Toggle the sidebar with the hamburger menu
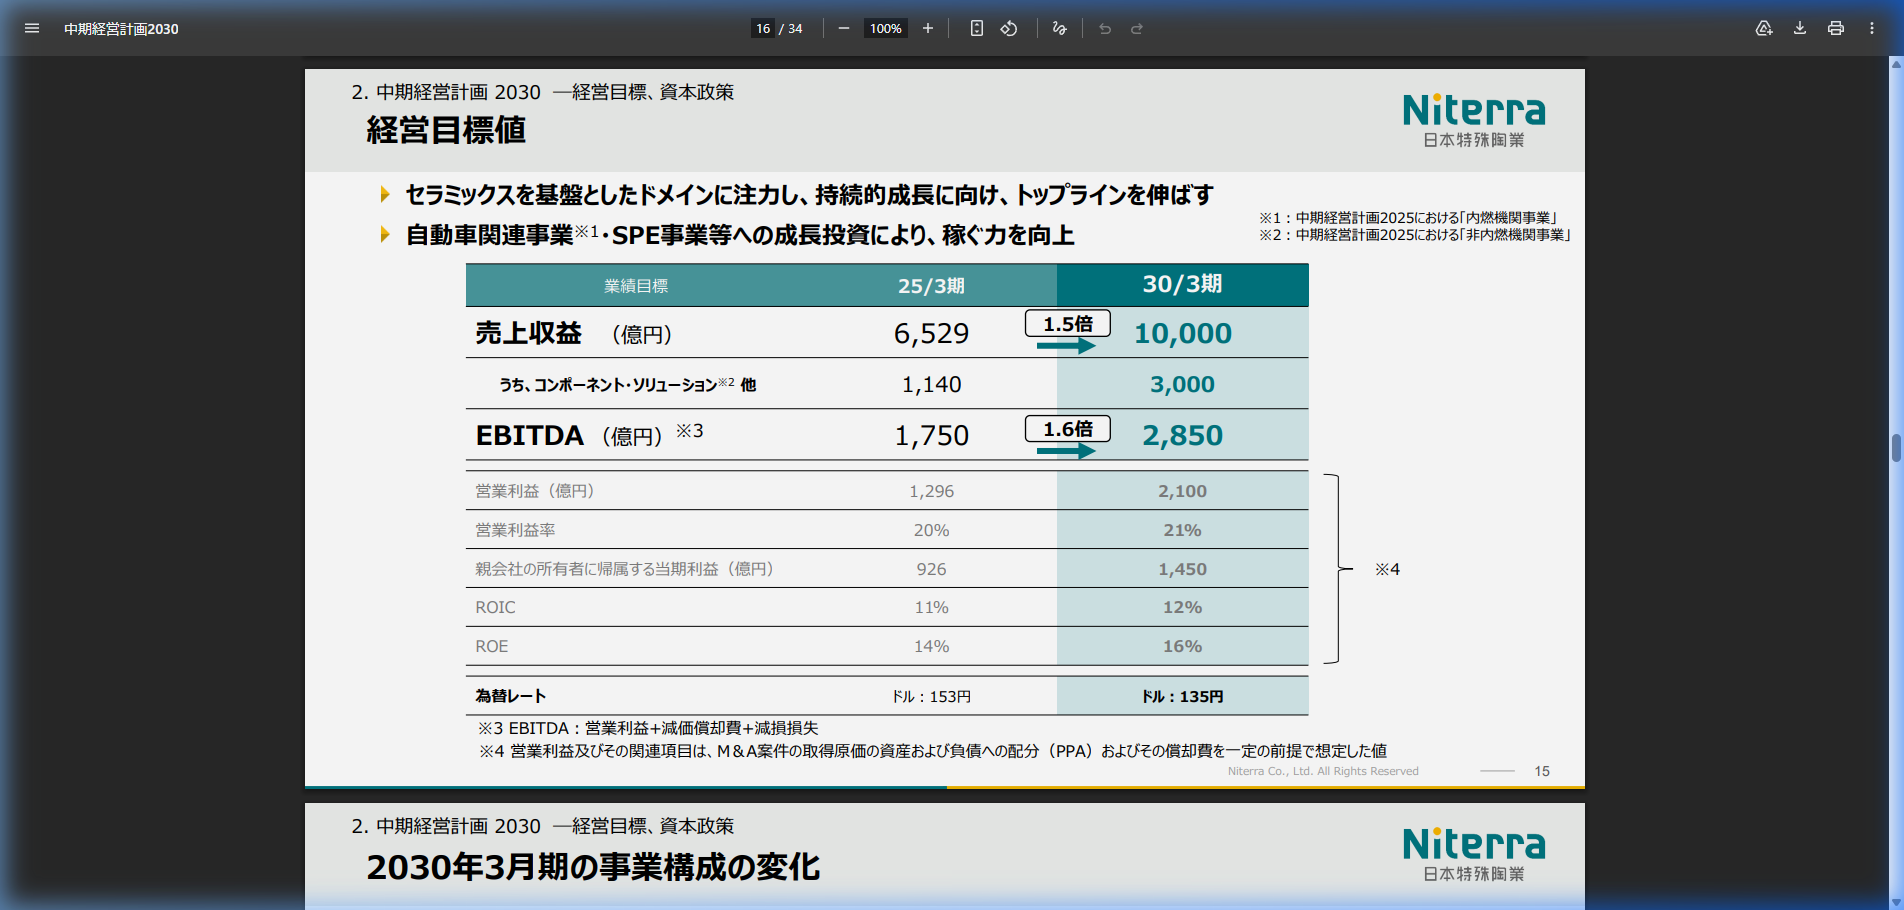The height and width of the screenshot is (910, 1904). click(32, 28)
